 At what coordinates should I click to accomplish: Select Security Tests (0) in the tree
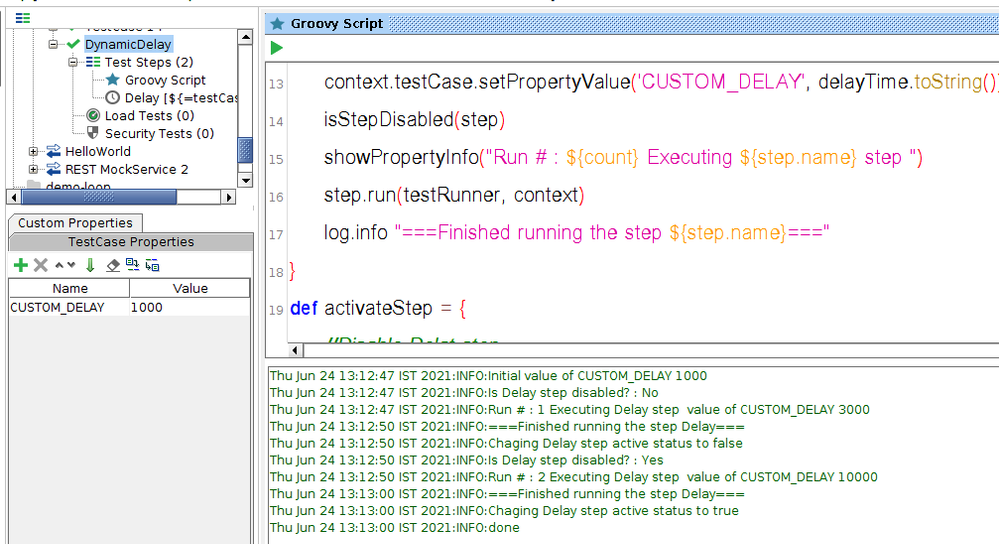coord(159,134)
